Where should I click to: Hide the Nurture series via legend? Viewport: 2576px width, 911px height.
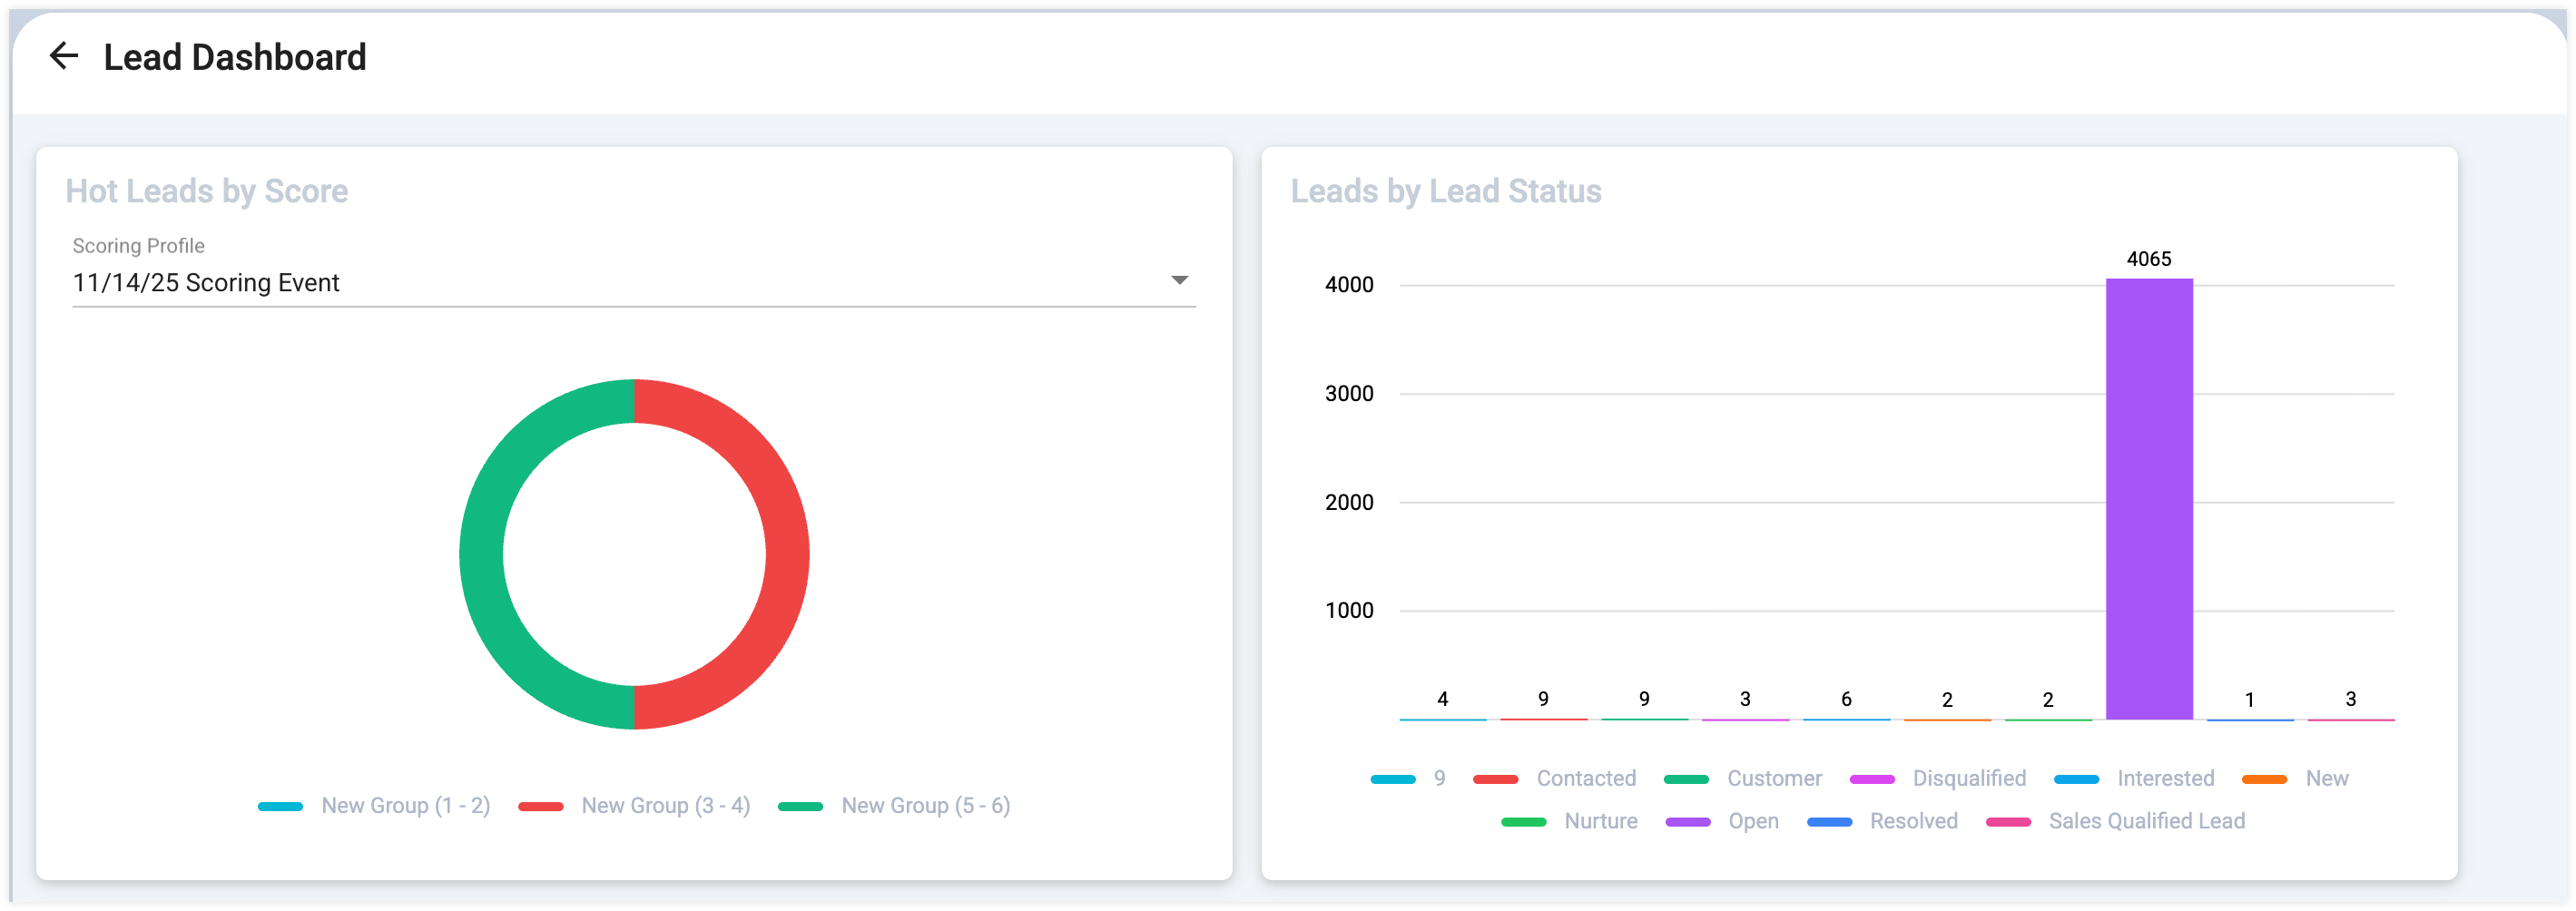tap(1569, 821)
